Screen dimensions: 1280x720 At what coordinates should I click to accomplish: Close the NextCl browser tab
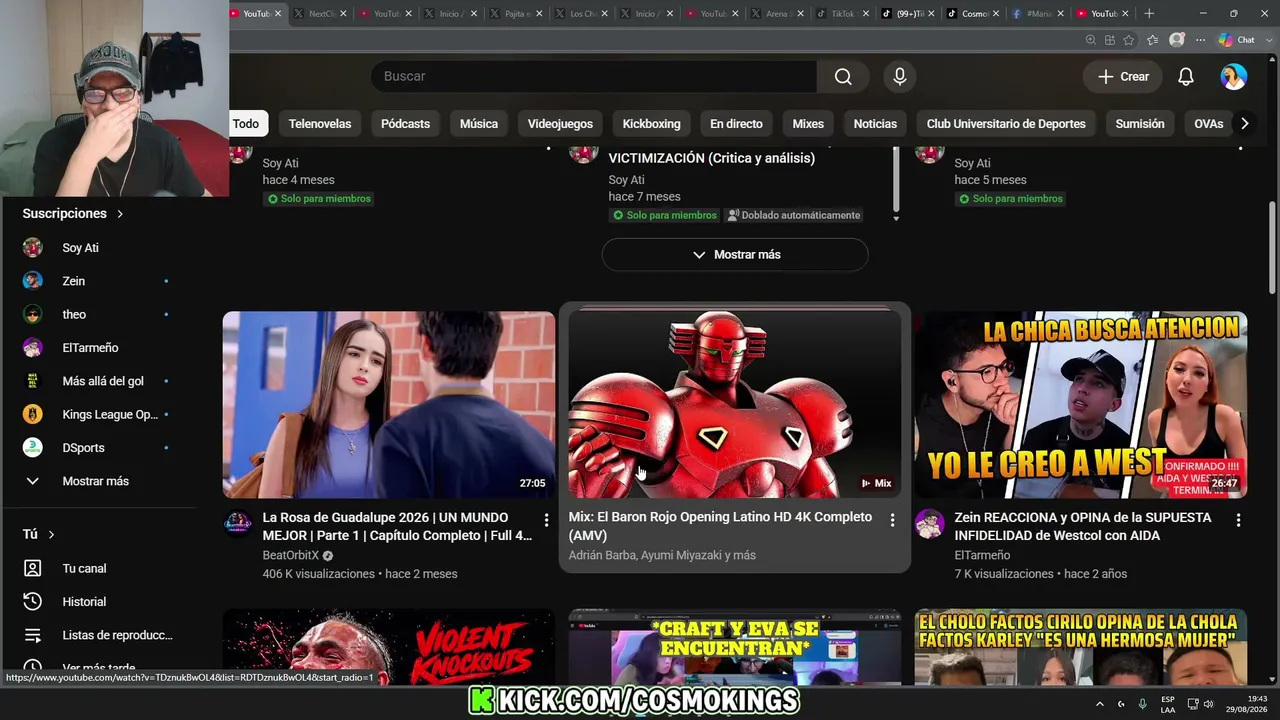click(x=344, y=14)
